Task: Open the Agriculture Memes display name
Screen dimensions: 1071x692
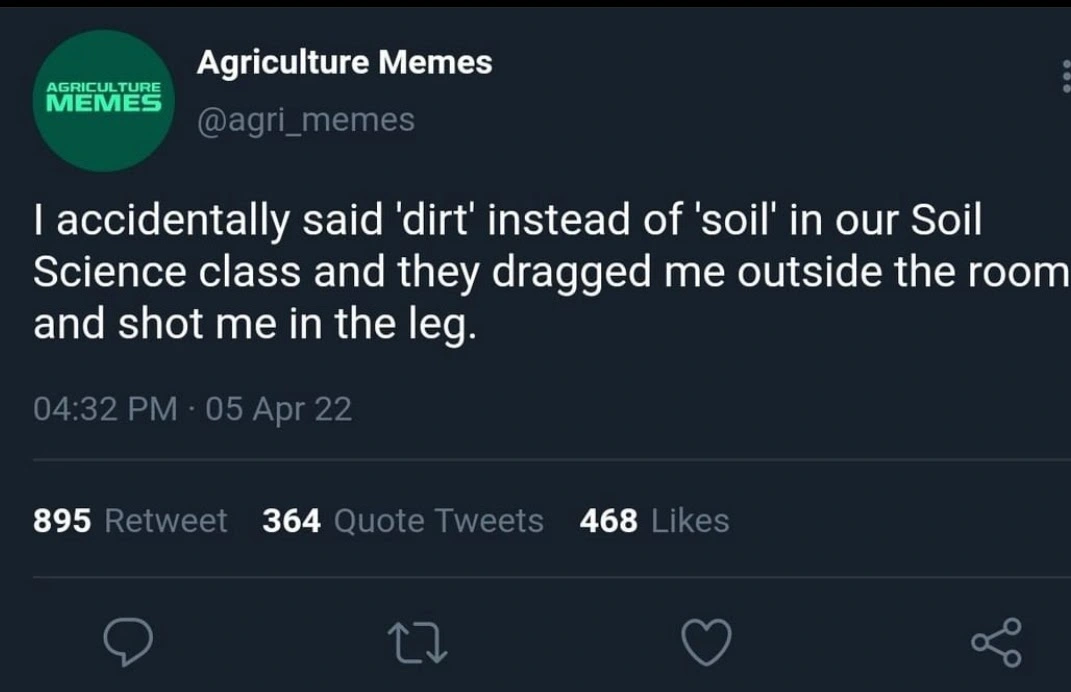Action: pyautogui.click(x=344, y=63)
